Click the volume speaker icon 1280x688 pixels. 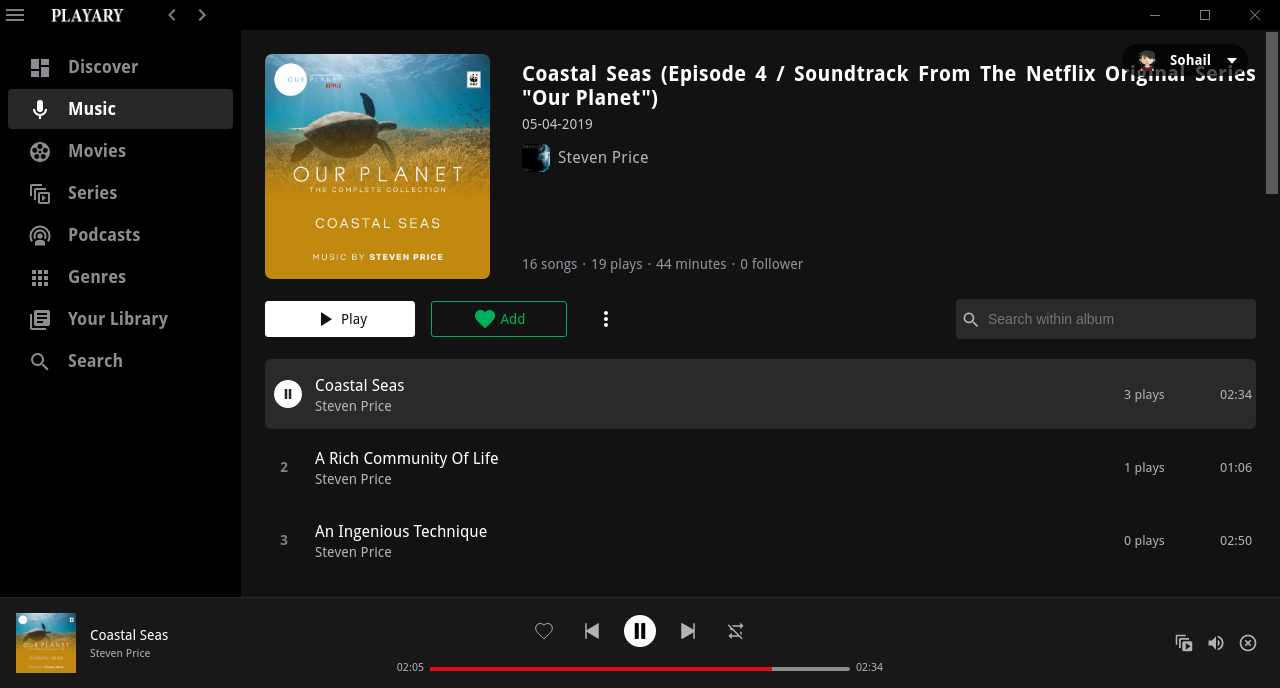(x=1215, y=643)
